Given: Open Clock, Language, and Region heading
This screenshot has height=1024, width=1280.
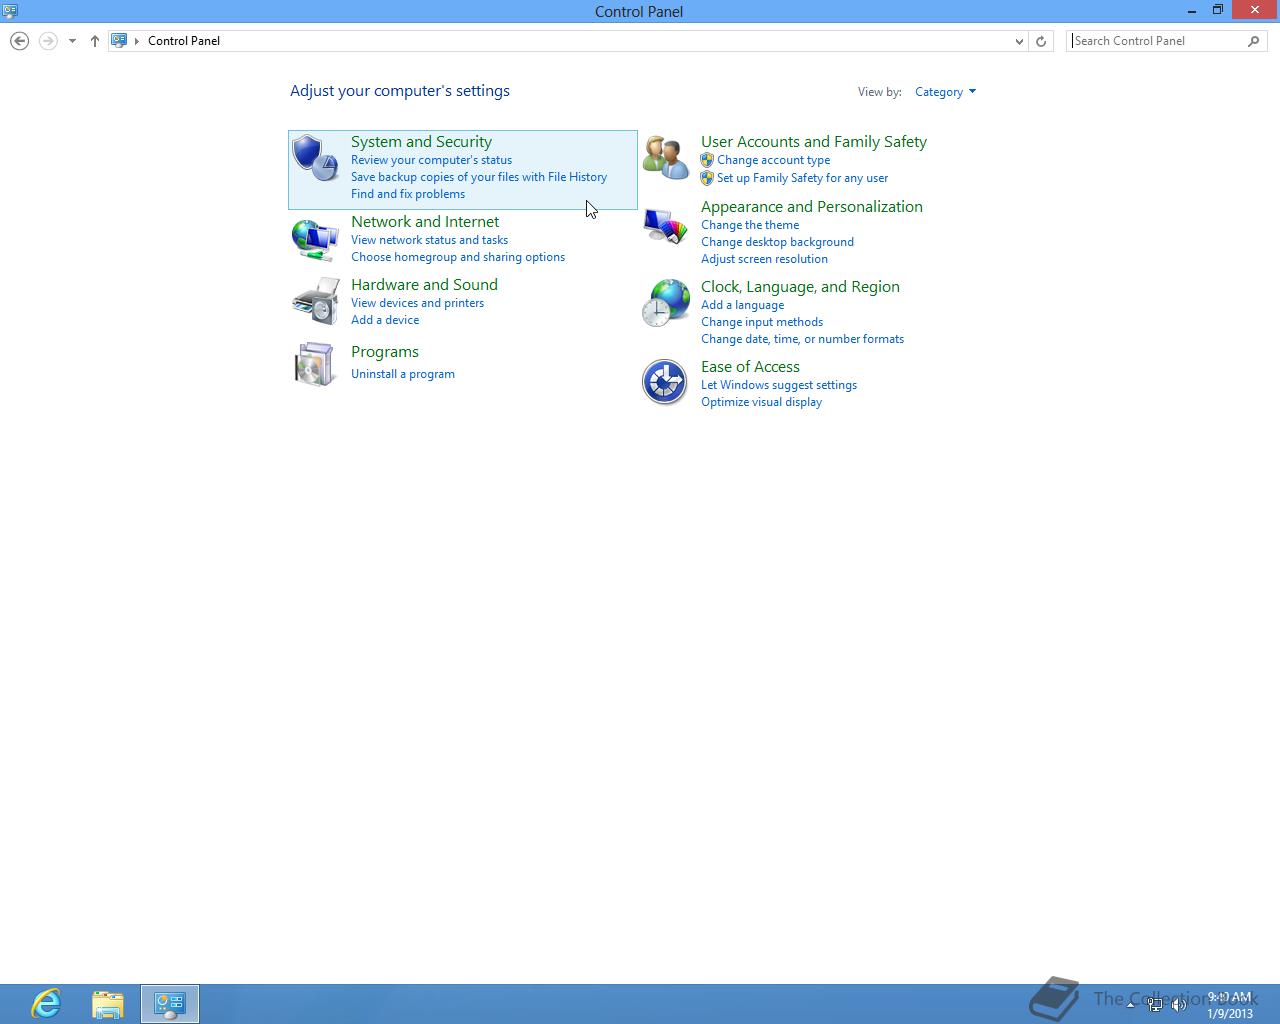Looking at the screenshot, I should pyautogui.click(x=800, y=287).
